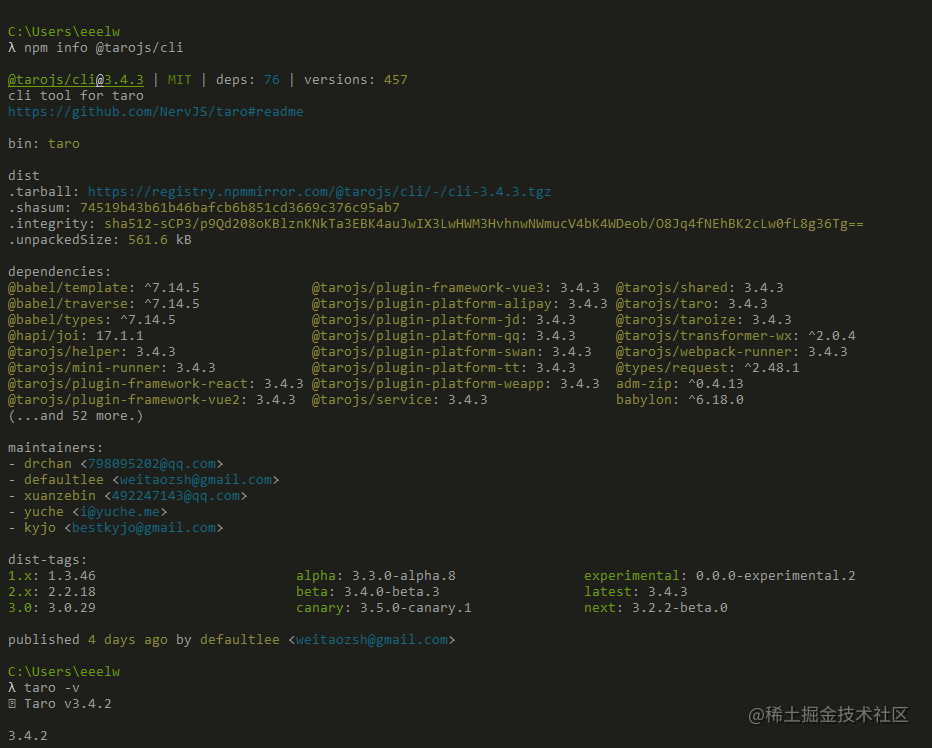
Task: Click the '@babel/types: ^7.14.5' entry
Action: pyautogui.click(x=92, y=320)
